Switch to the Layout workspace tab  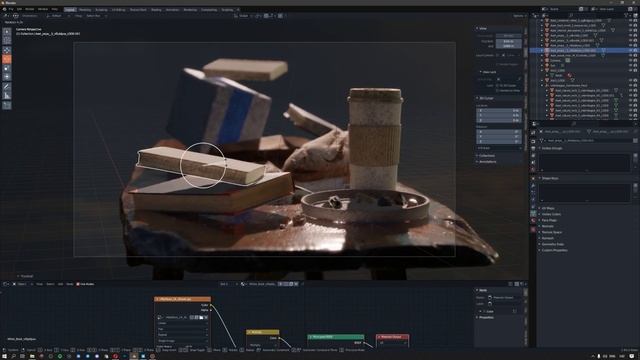pyautogui.click(x=70, y=9)
